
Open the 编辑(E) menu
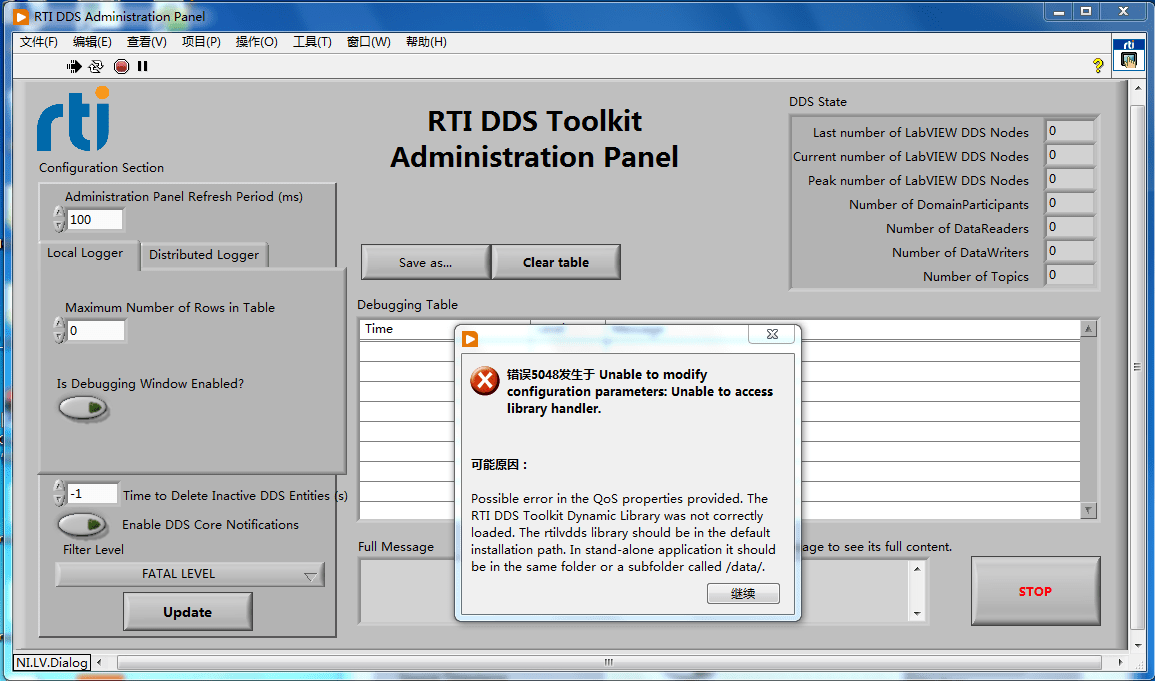pos(92,42)
